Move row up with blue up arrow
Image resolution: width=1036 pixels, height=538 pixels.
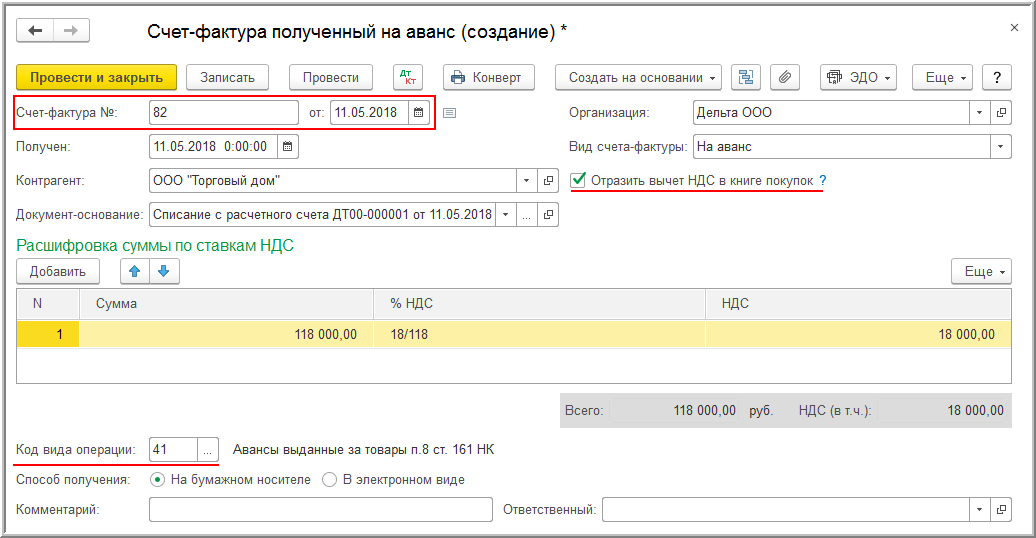point(135,271)
